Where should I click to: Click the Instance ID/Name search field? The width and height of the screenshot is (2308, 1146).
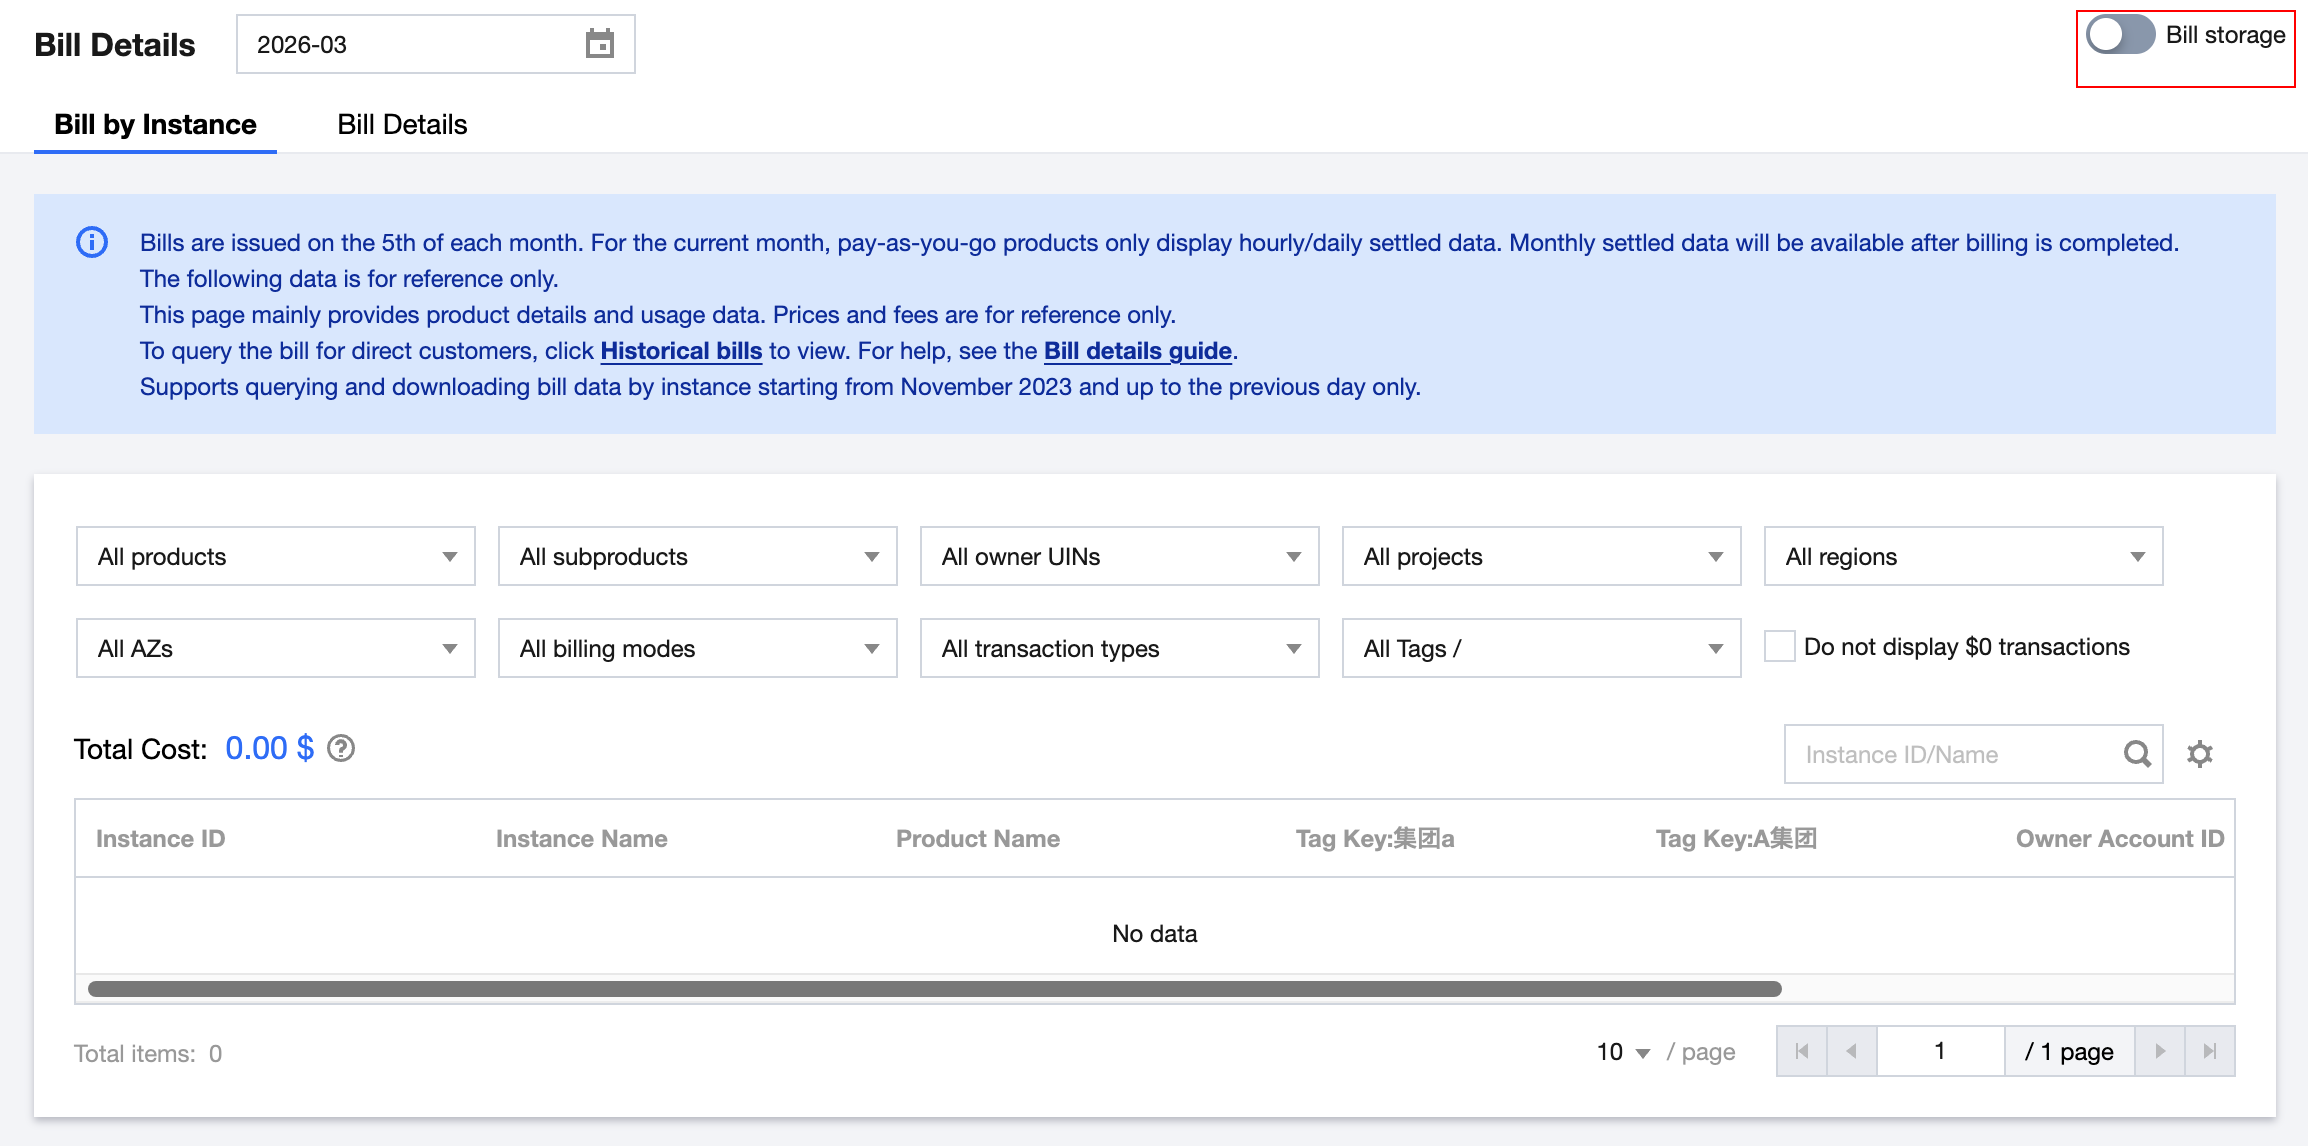click(1950, 755)
